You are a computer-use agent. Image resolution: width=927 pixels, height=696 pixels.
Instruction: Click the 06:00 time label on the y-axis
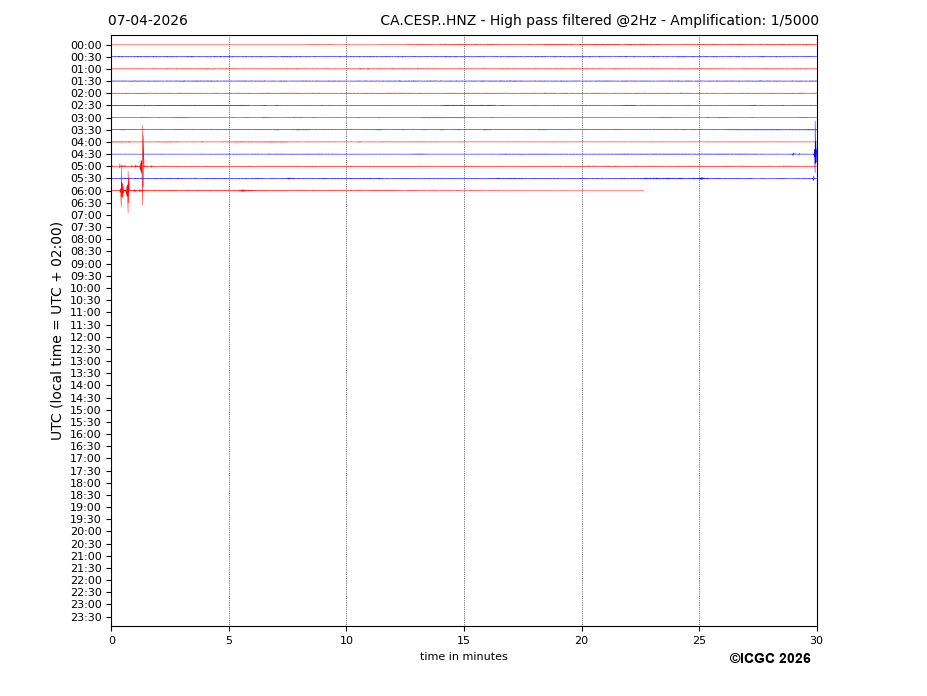pos(86,191)
